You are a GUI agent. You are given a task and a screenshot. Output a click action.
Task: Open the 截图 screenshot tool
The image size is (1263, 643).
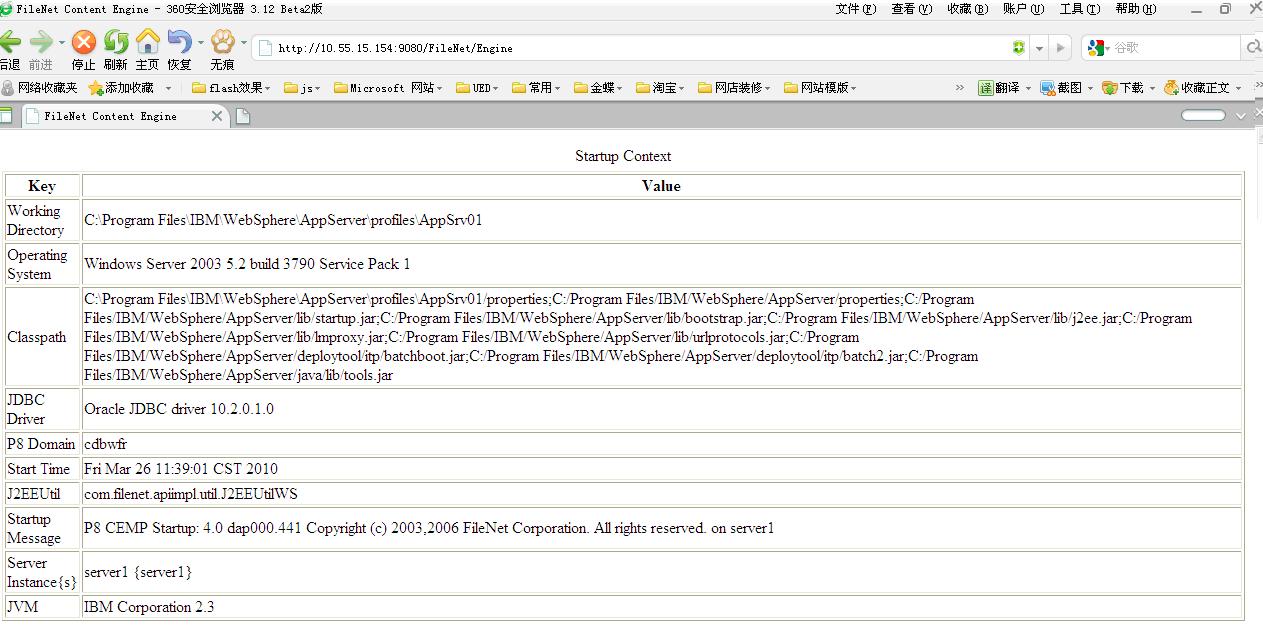click(x=1061, y=88)
